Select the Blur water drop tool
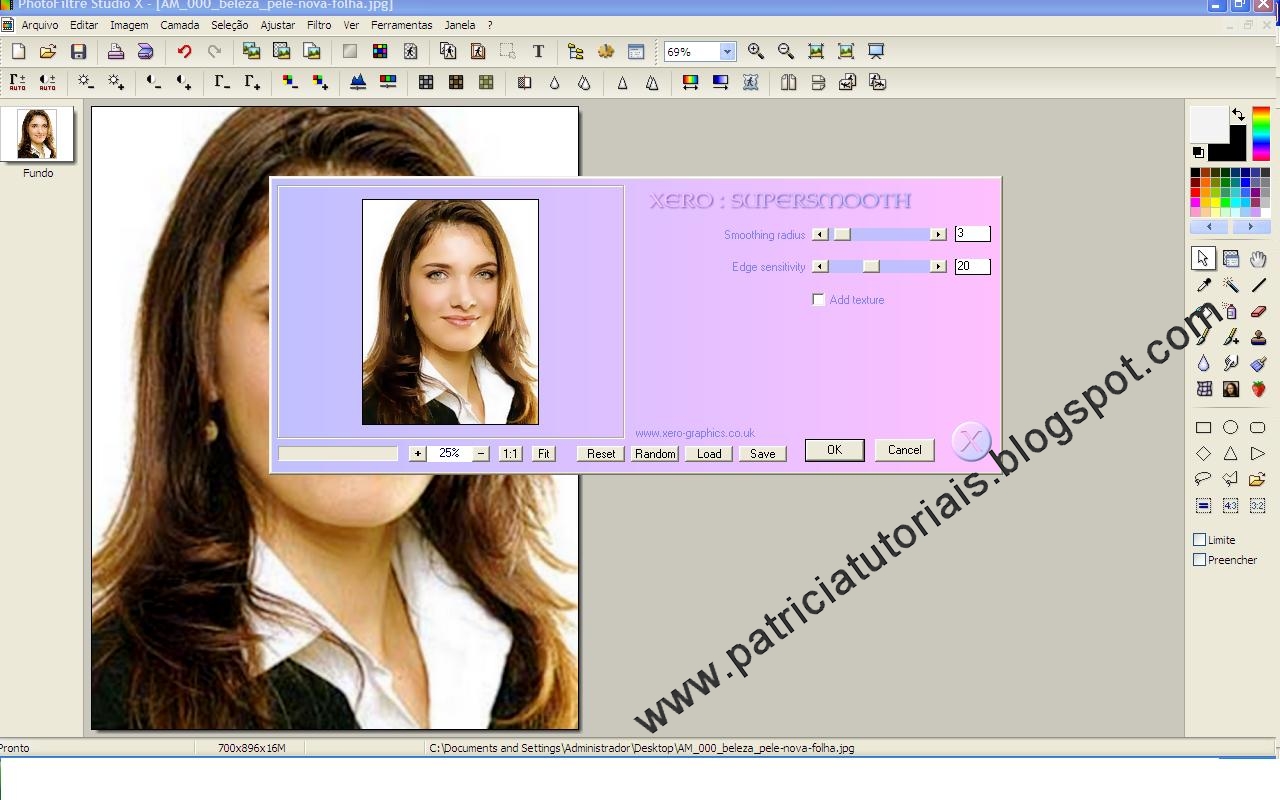Viewport: 1280px width, 800px height. click(1203, 364)
